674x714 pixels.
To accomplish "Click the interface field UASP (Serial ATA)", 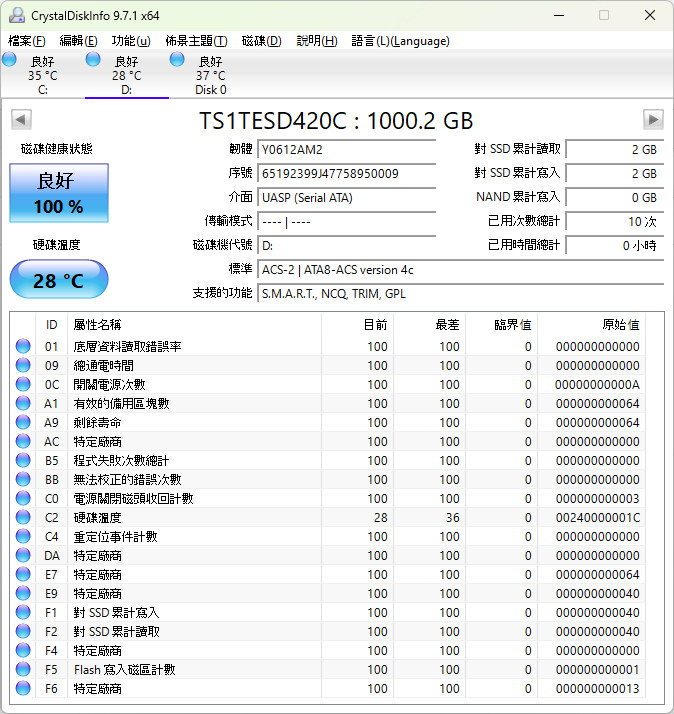I will (347, 198).
